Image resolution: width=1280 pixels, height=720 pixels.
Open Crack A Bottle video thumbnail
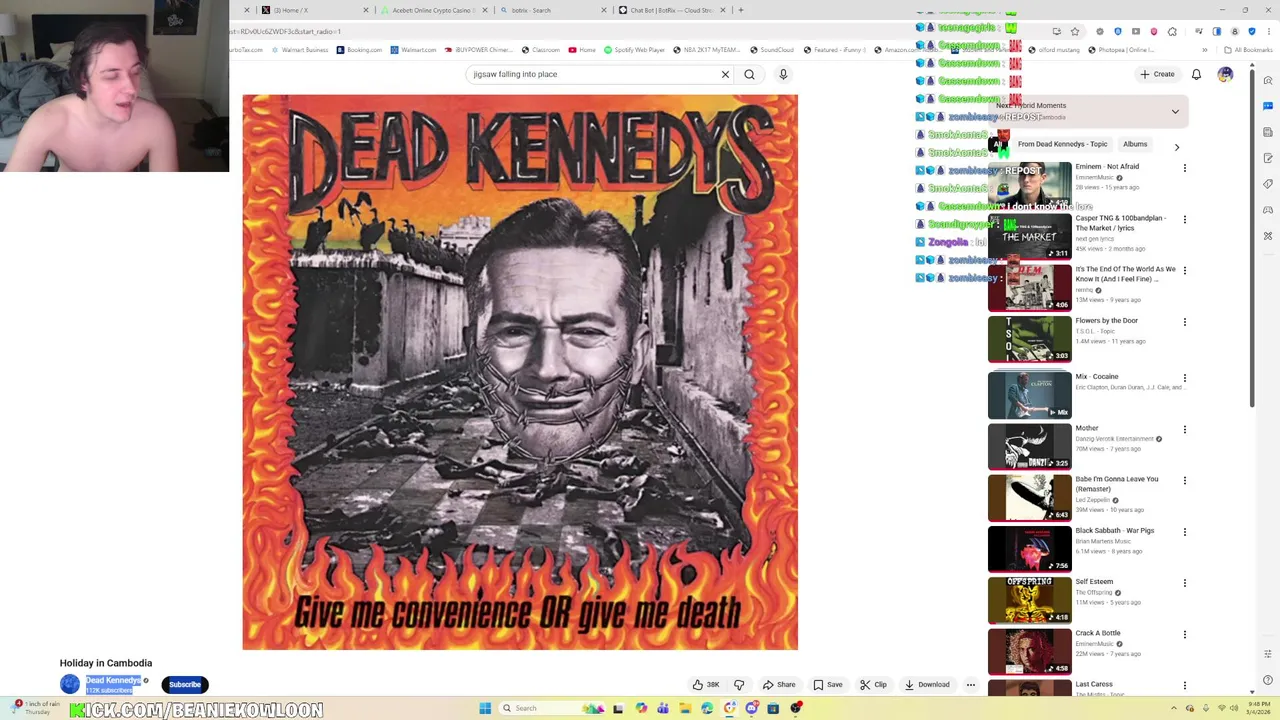[1029, 651]
